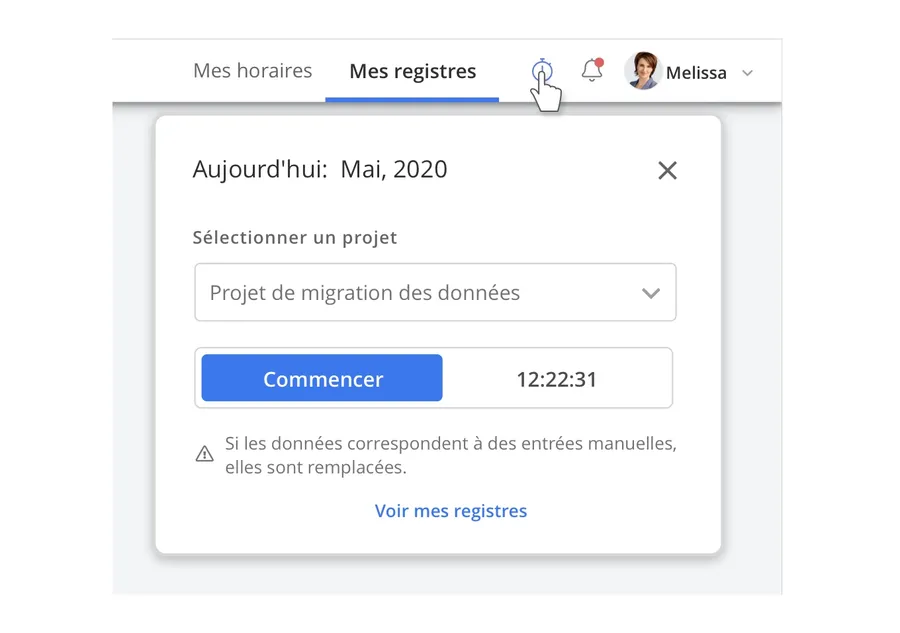900x633 pixels.
Task: Click the project dropdown's arrow
Action: click(x=651, y=293)
